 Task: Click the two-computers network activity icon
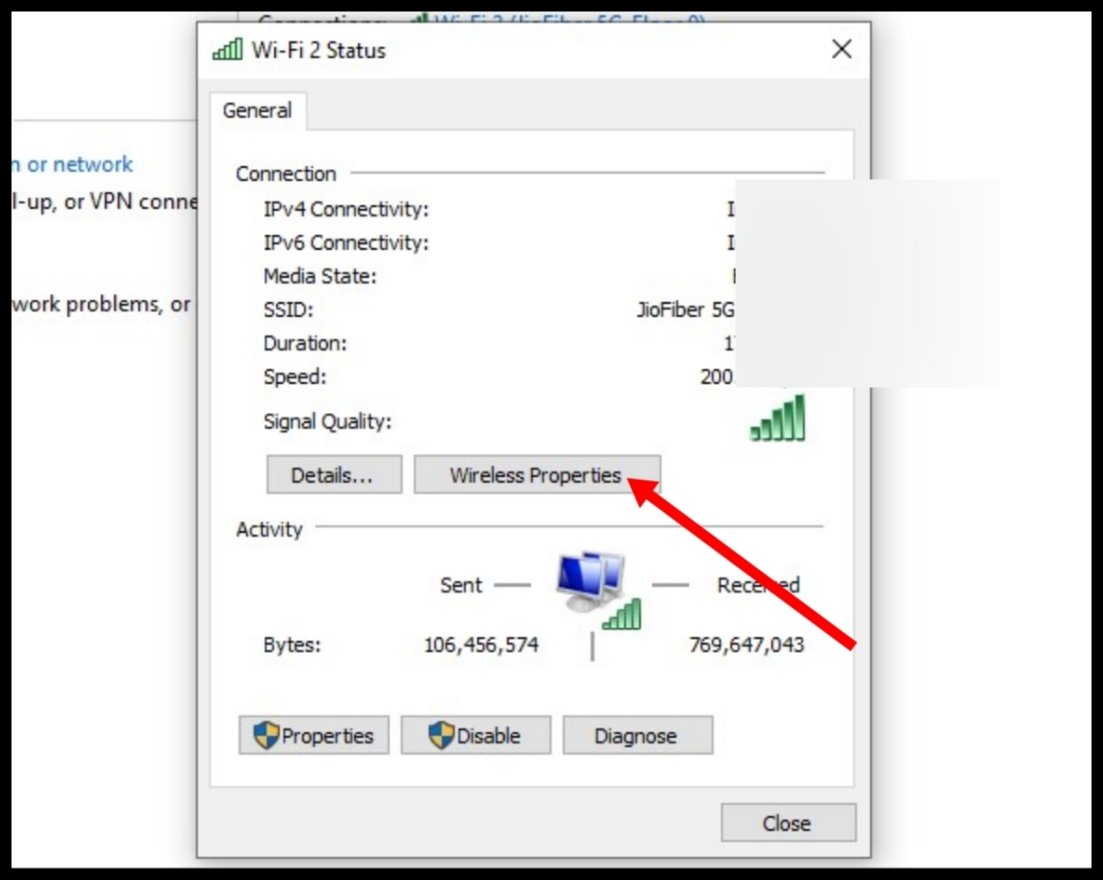(x=589, y=581)
